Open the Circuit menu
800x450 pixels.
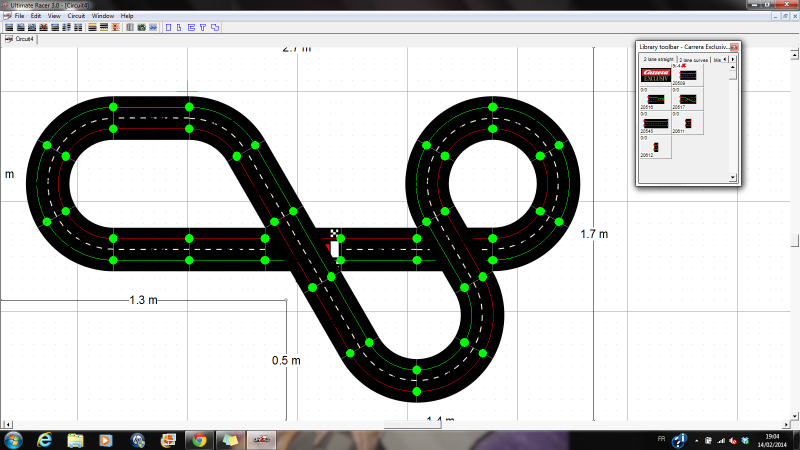(76, 16)
